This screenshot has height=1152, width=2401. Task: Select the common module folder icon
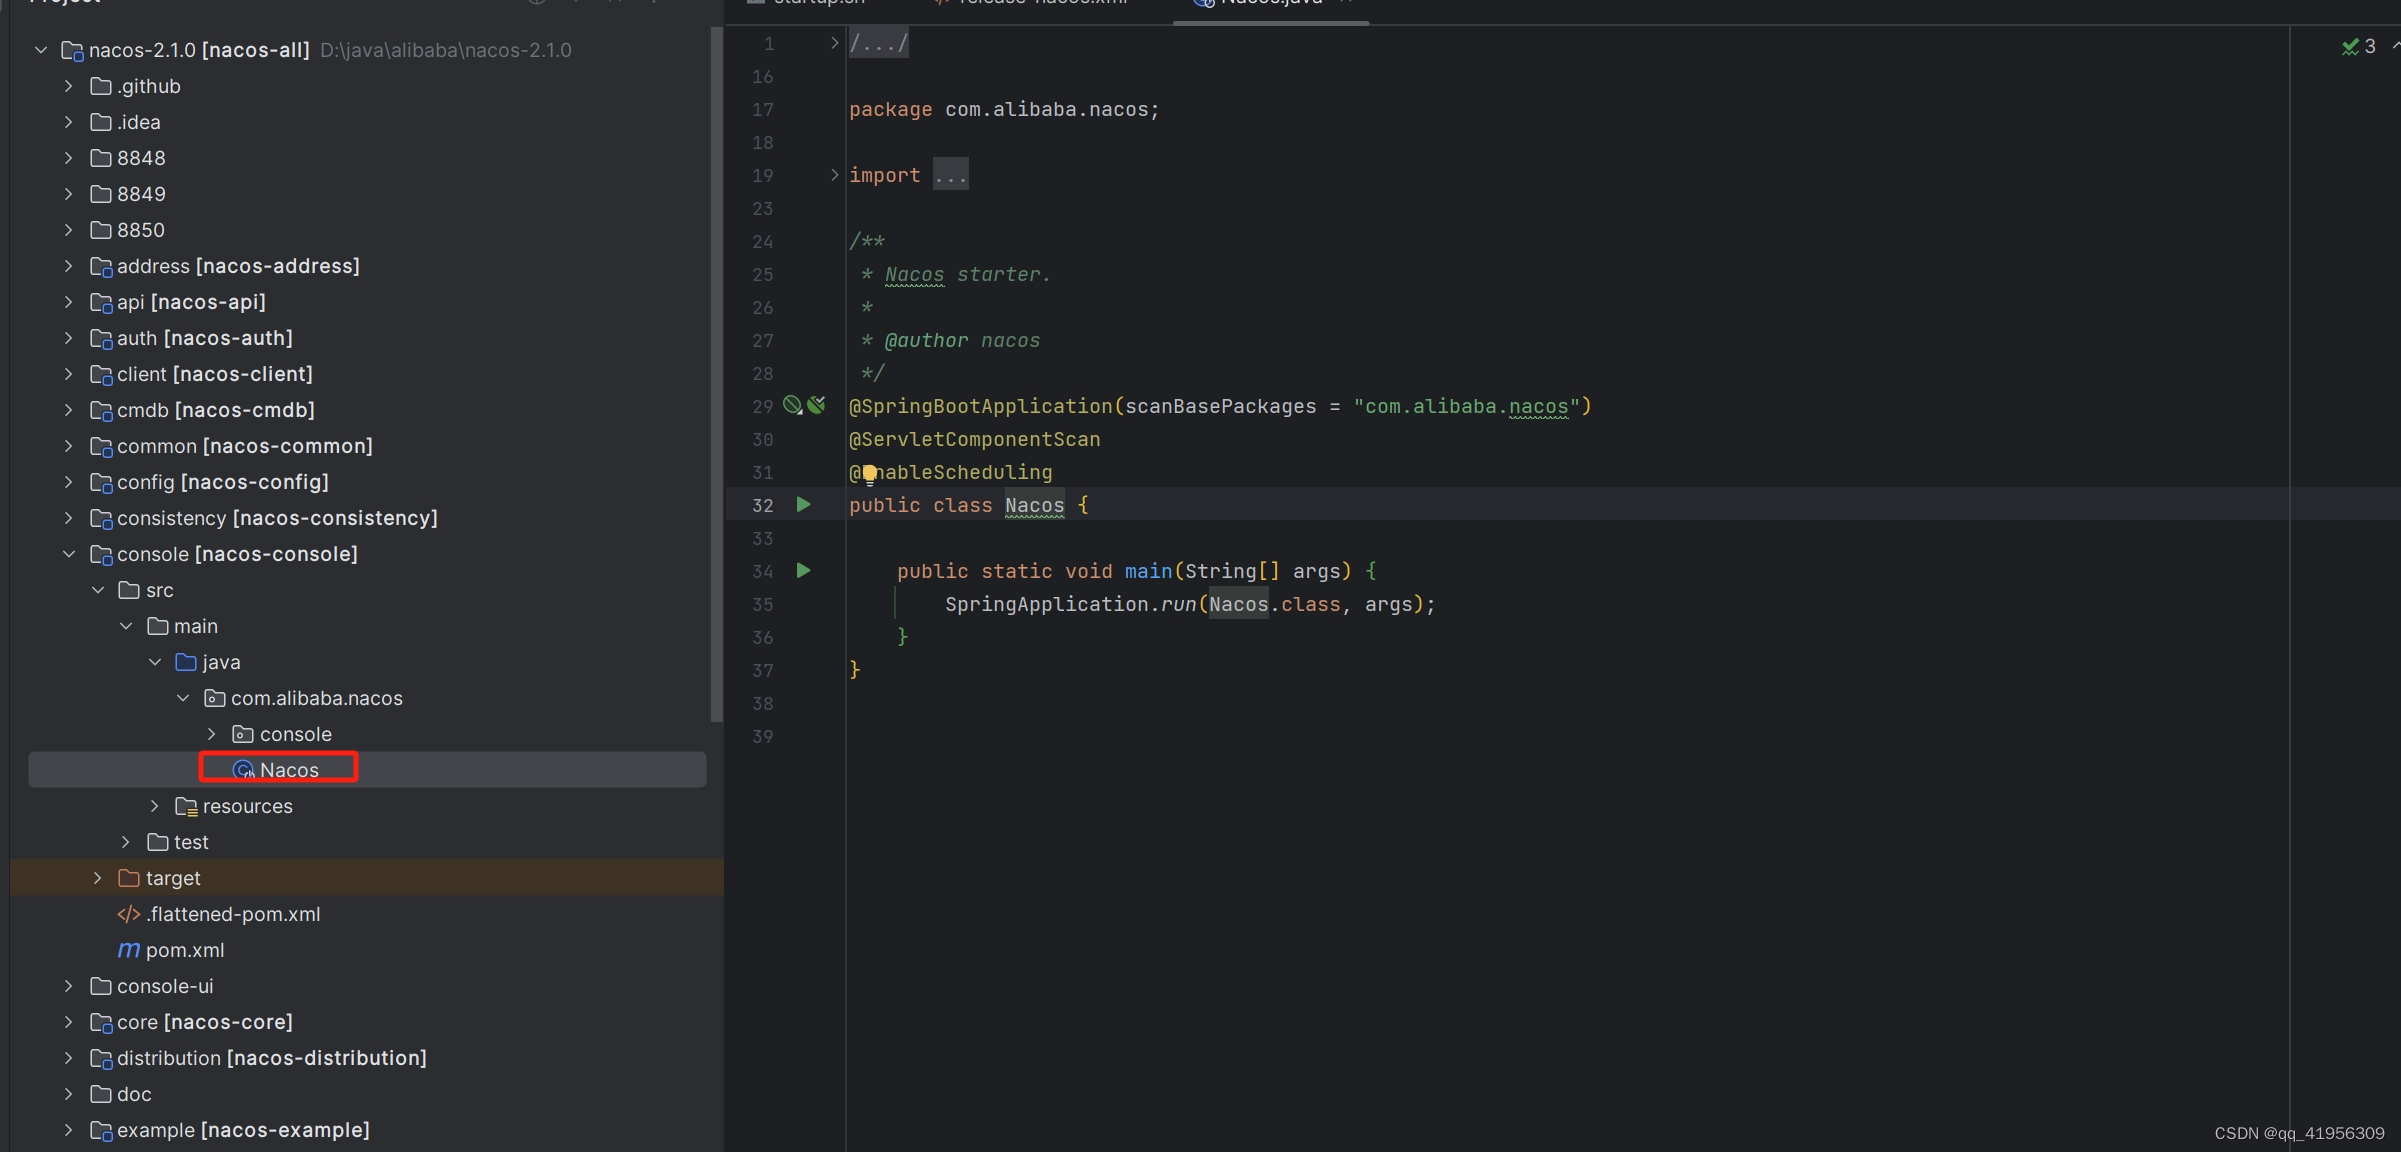[x=101, y=446]
